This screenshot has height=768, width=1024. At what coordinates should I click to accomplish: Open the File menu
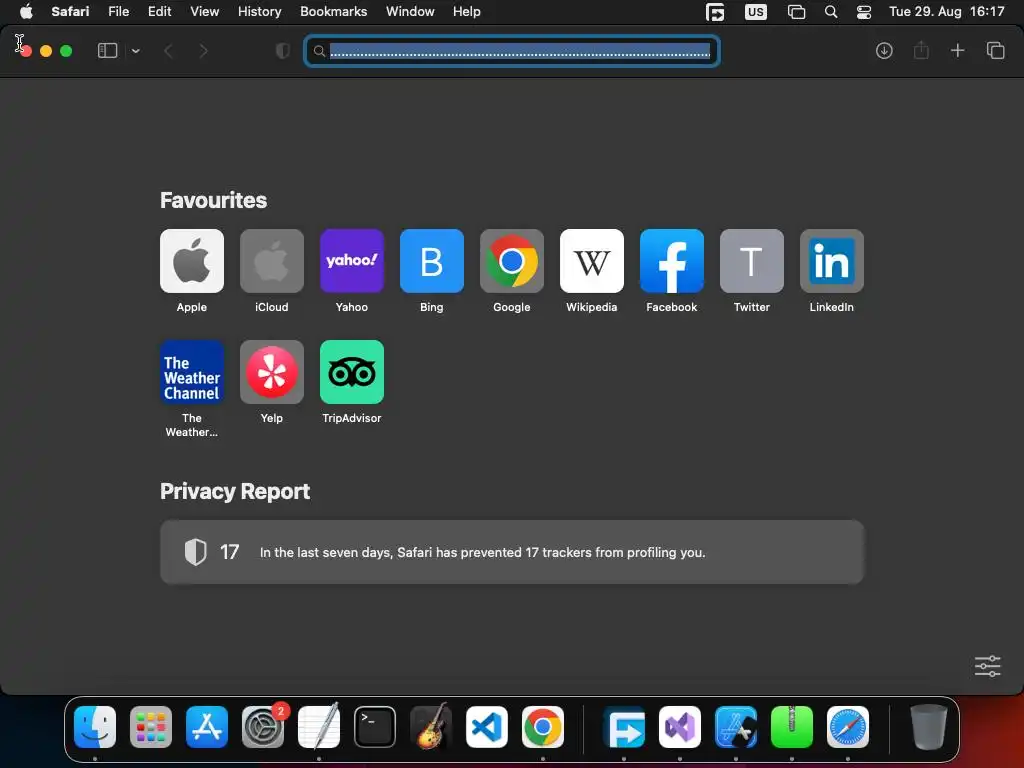[x=119, y=12]
